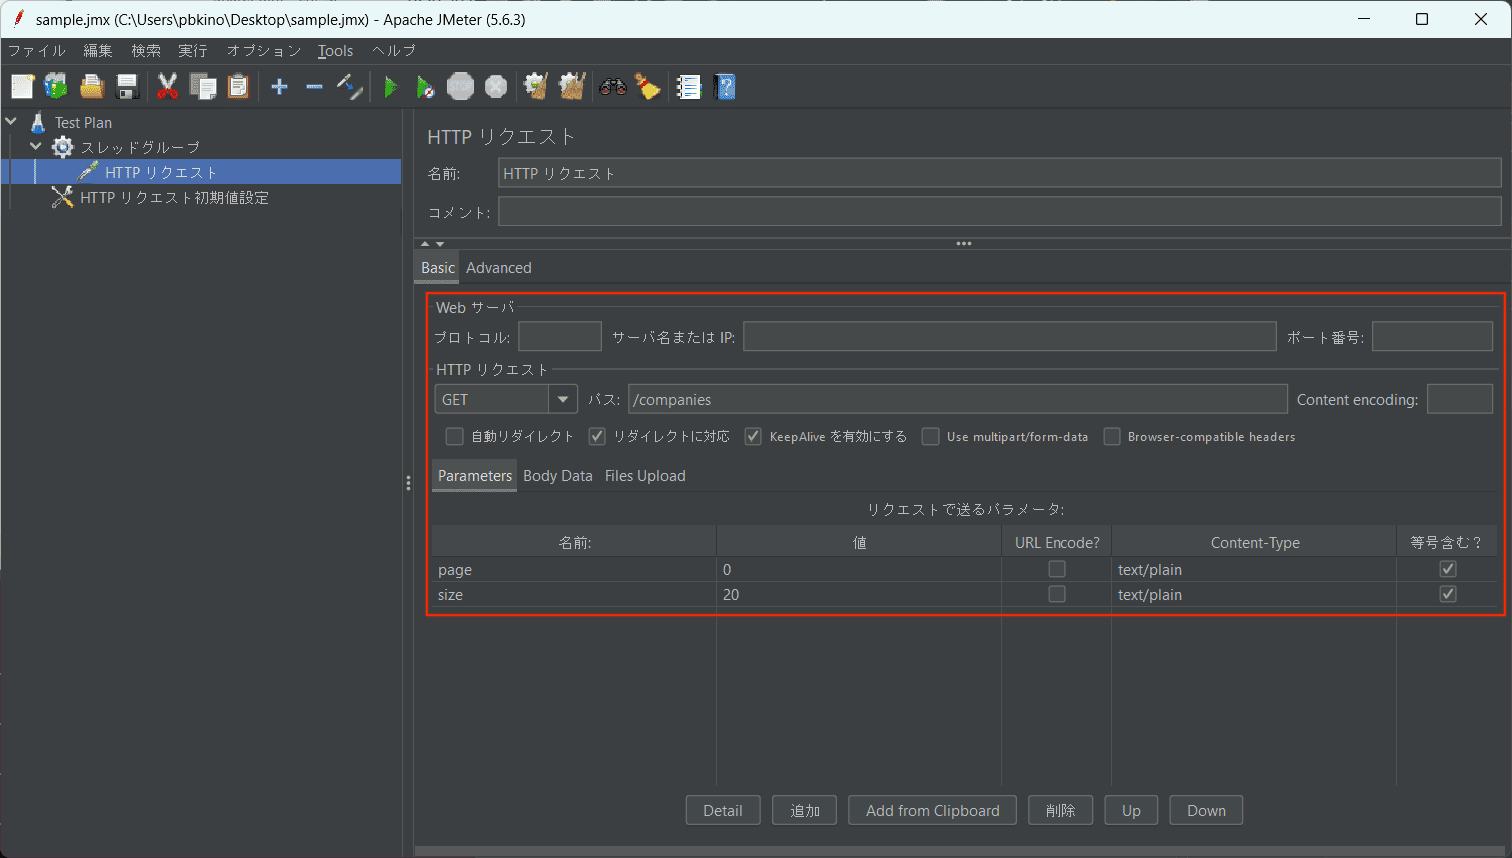Click the Down button
Viewport: 1512px width, 858px height.
tap(1206, 810)
